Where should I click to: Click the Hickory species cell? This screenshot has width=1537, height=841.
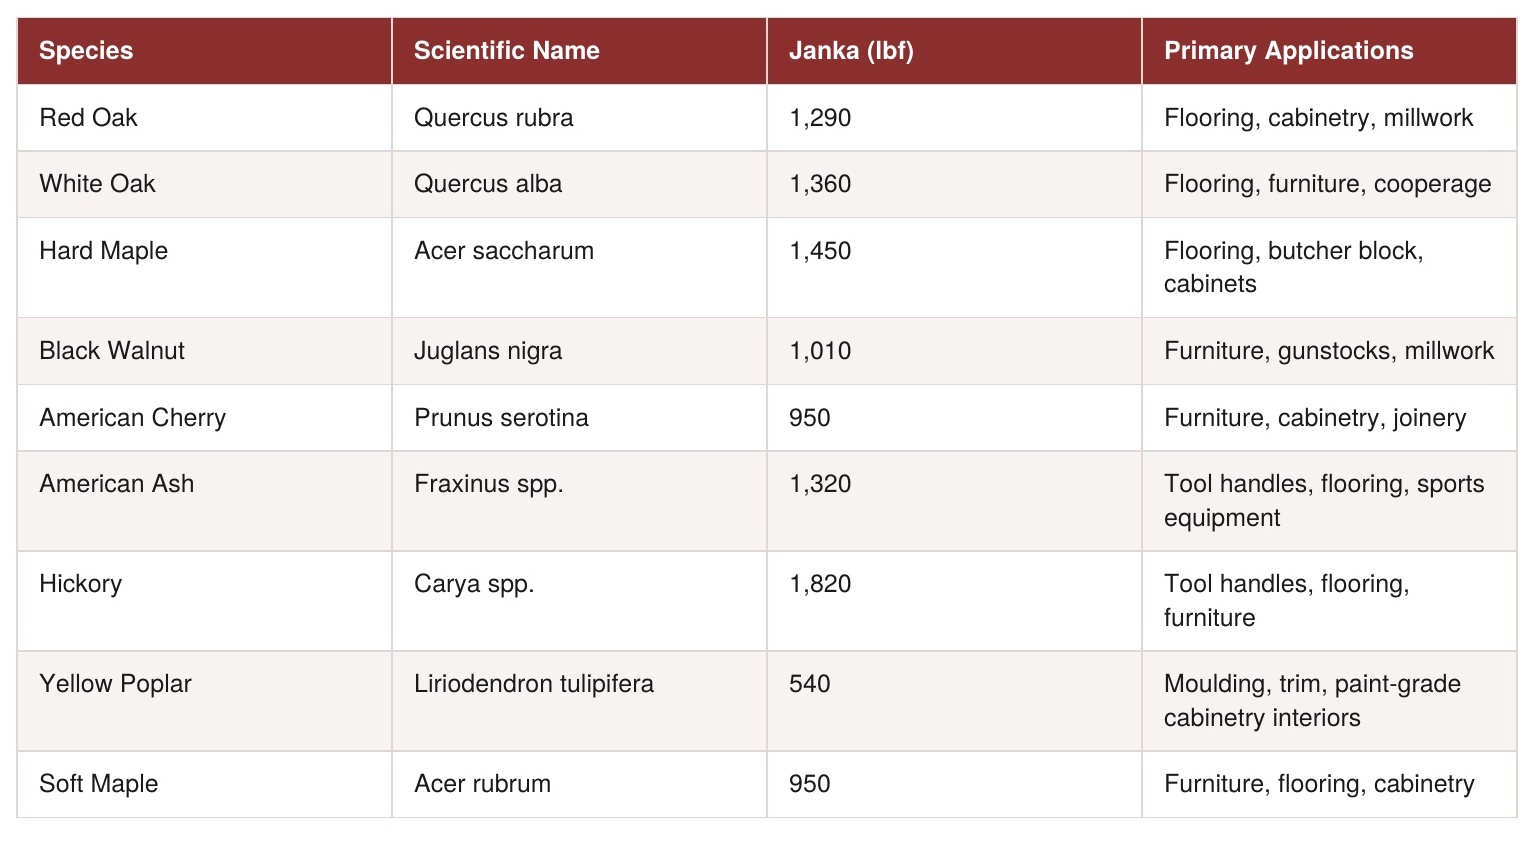204,601
